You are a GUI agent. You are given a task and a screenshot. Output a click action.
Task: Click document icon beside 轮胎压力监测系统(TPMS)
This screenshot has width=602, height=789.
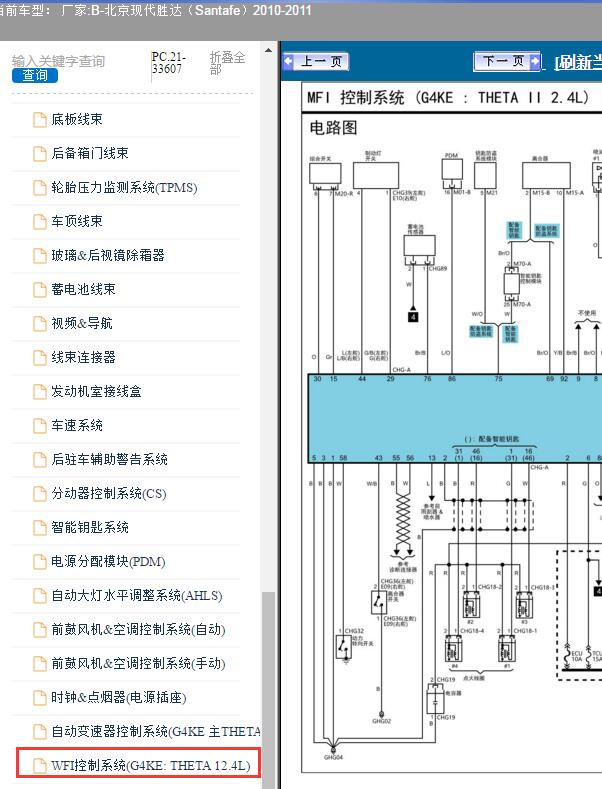click(x=40, y=188)
